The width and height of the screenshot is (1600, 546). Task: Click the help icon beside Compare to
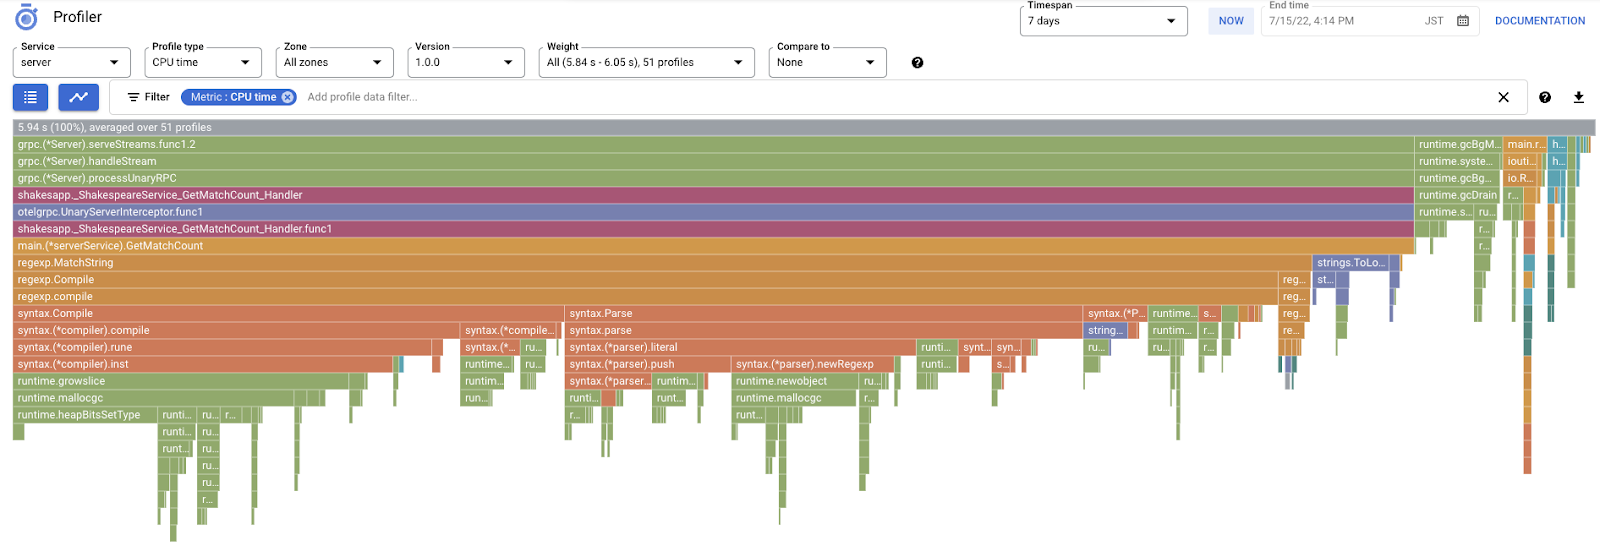click(x=917, y=63)
